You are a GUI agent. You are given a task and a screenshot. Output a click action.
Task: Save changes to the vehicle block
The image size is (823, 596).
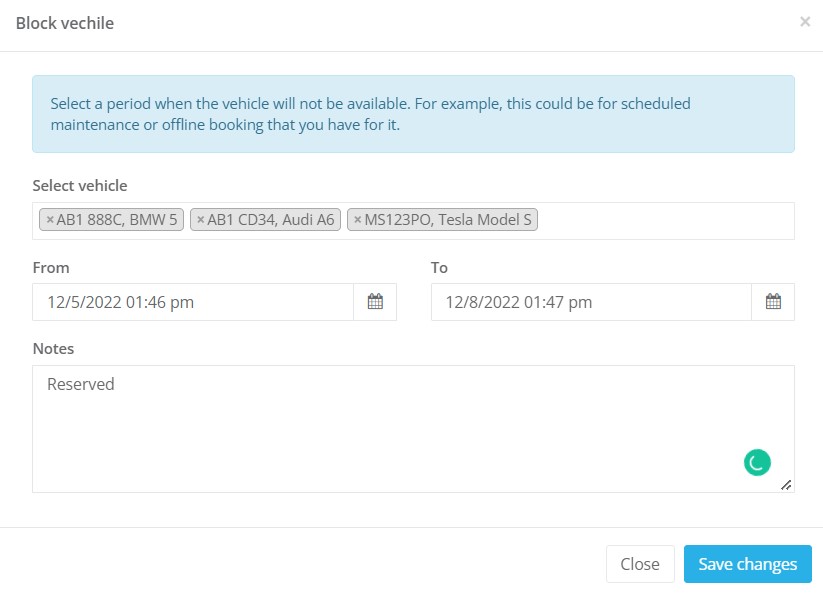747,564
